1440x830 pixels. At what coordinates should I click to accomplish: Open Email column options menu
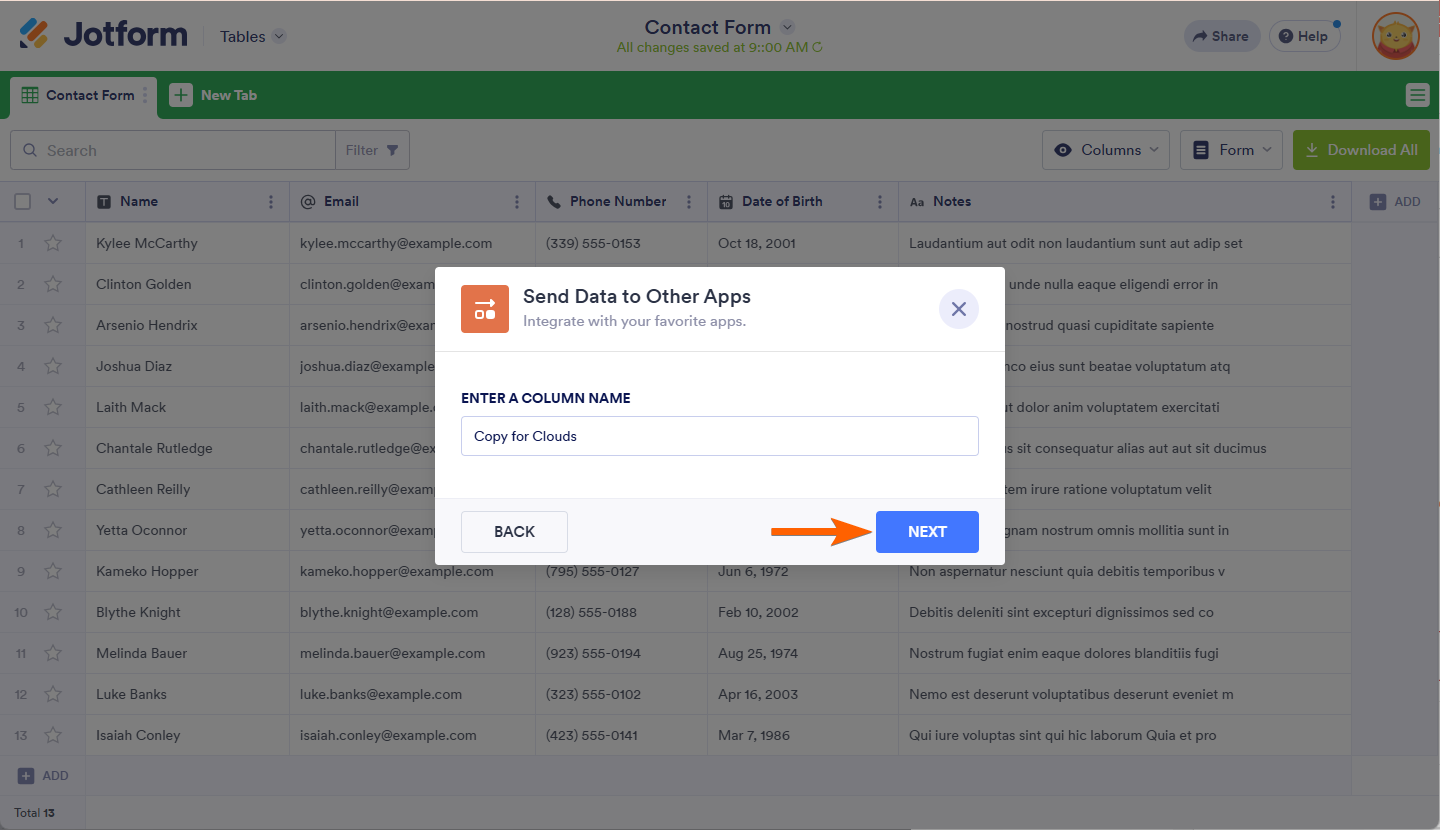click(517, 202)
